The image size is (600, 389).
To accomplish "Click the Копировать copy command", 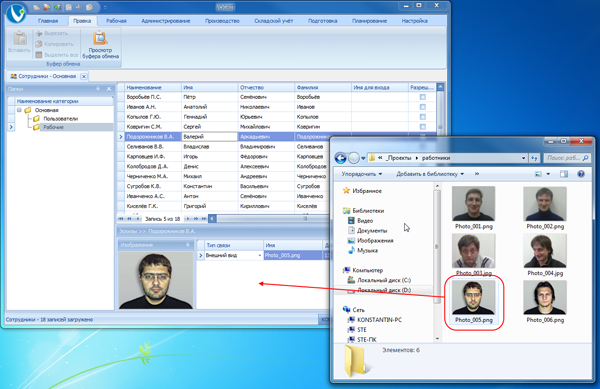I will click(54, 44).
